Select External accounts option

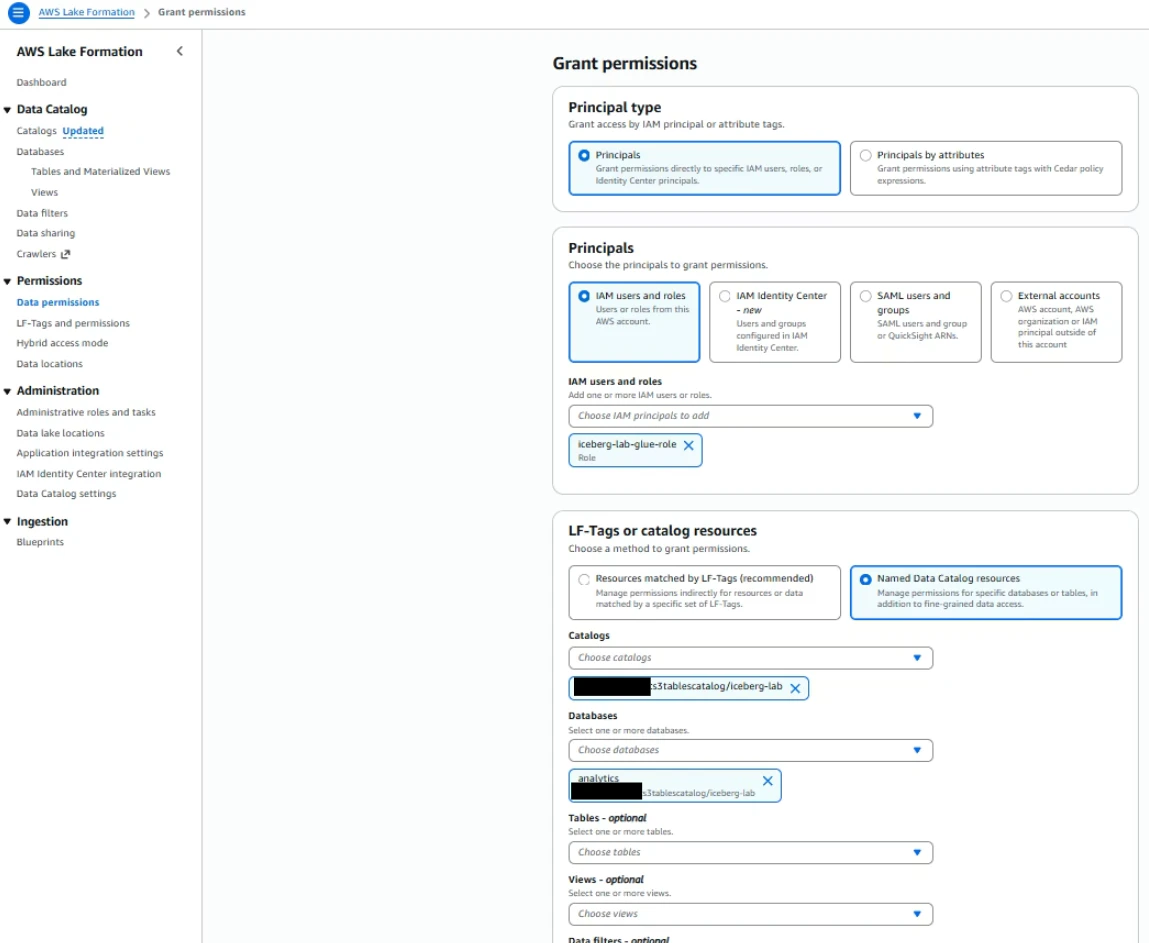1056,322
